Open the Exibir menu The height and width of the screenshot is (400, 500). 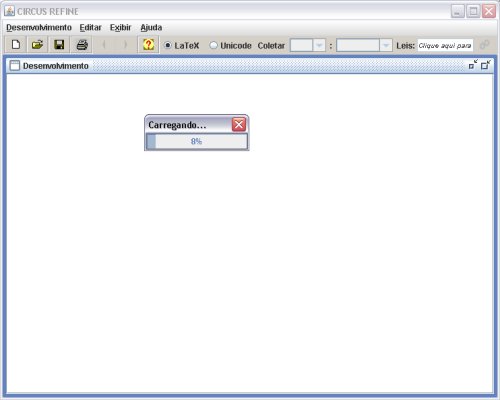tap(121, 27)
